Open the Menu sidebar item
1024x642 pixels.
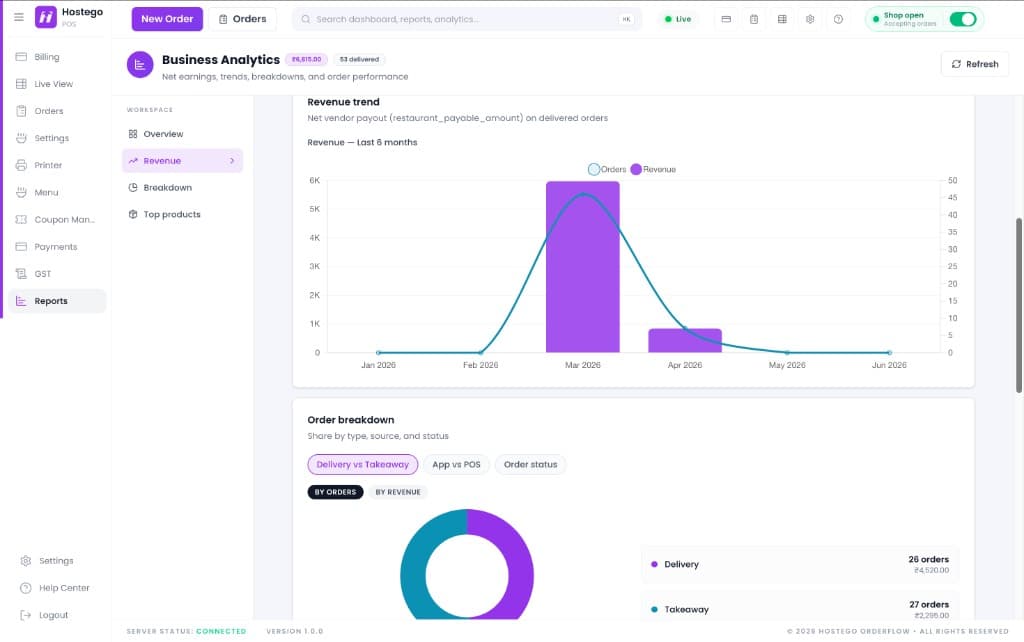pyautogui.click(x=57, y=192)
